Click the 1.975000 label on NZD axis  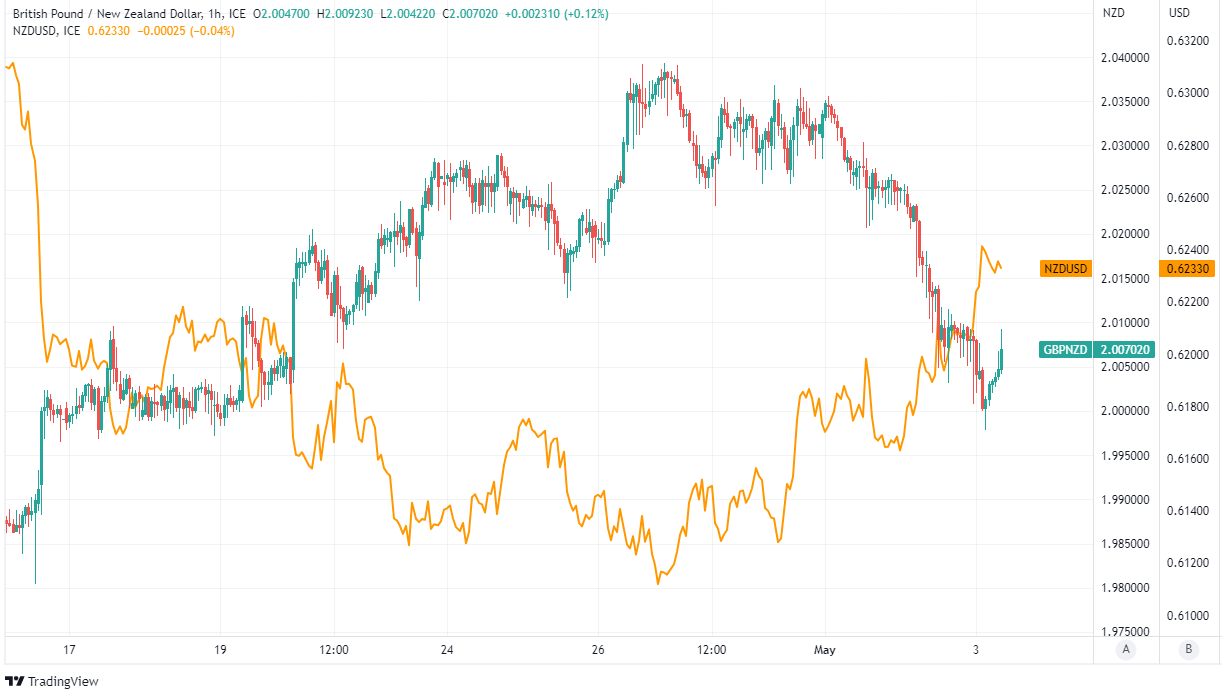1126,632
